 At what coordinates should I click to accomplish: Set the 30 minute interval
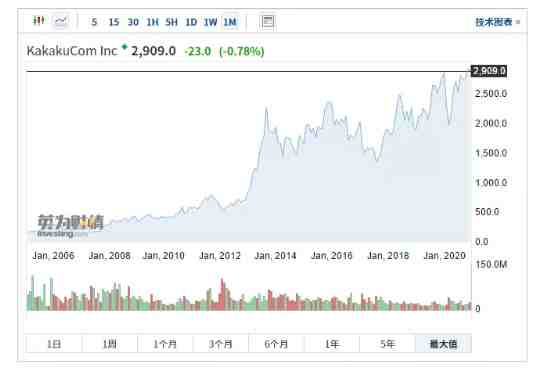point(133,22)
